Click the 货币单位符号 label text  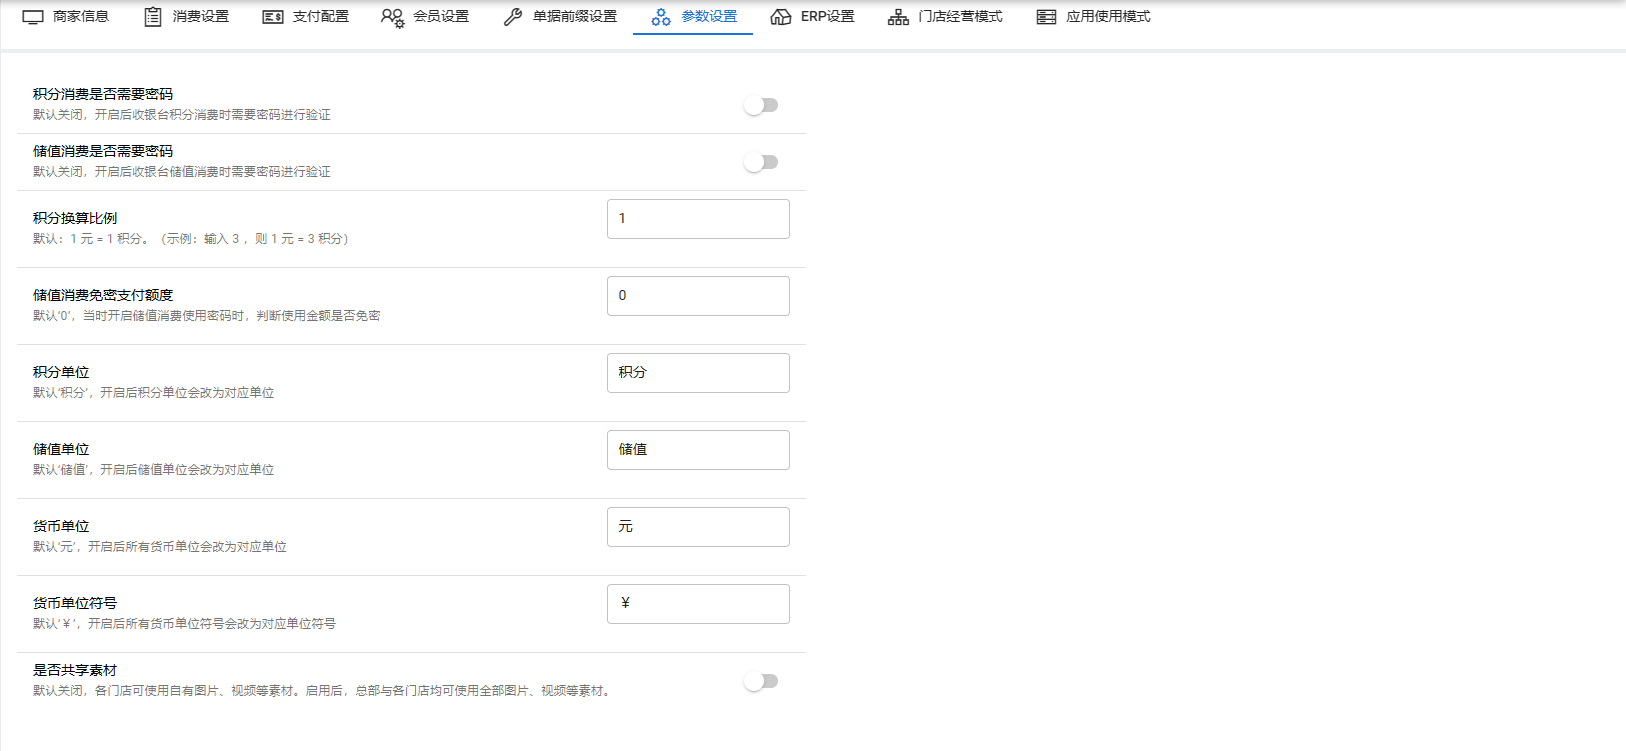click(75, 603)
